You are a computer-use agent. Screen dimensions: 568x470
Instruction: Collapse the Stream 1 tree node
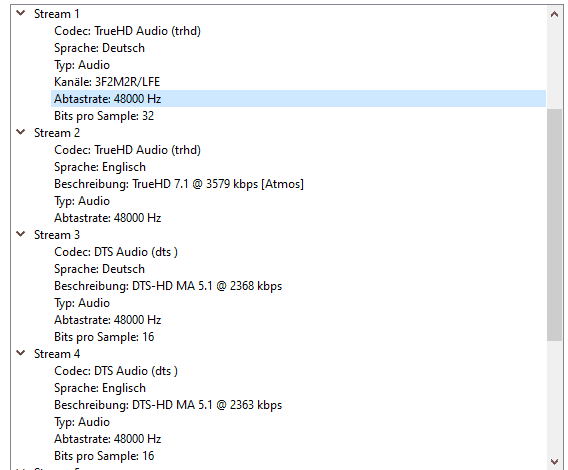(21, 13)
